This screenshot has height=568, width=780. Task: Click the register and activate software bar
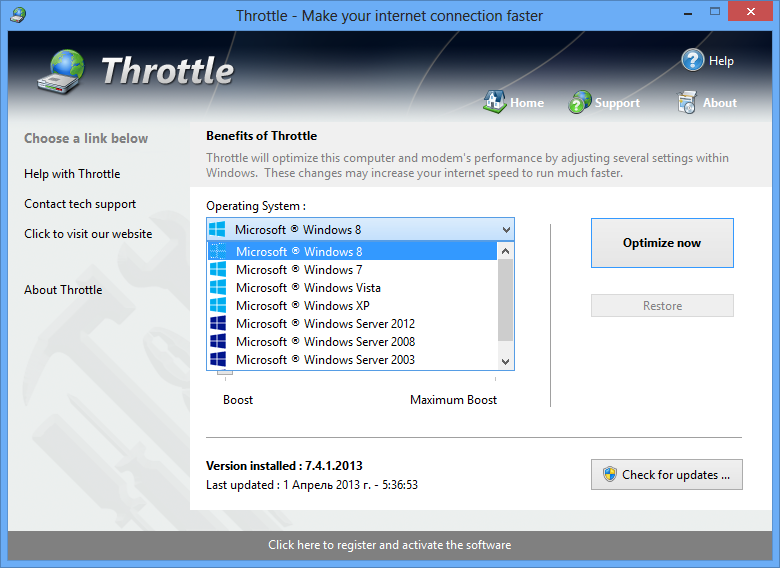tap(390, 545)
